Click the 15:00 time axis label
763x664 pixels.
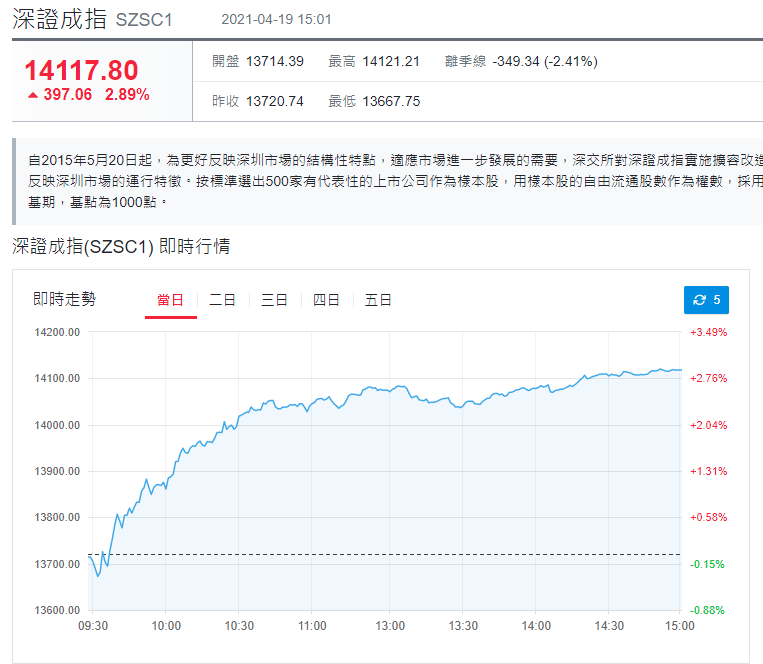680,626
